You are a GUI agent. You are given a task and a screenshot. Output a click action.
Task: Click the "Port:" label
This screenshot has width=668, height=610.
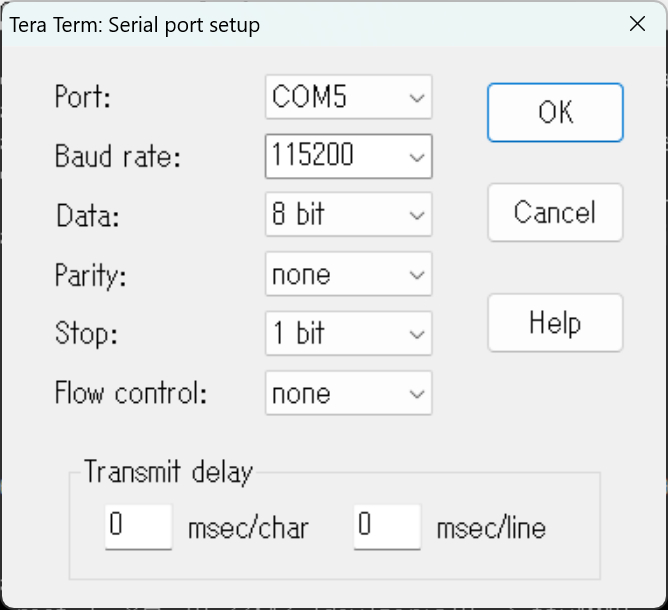(83, 96)
